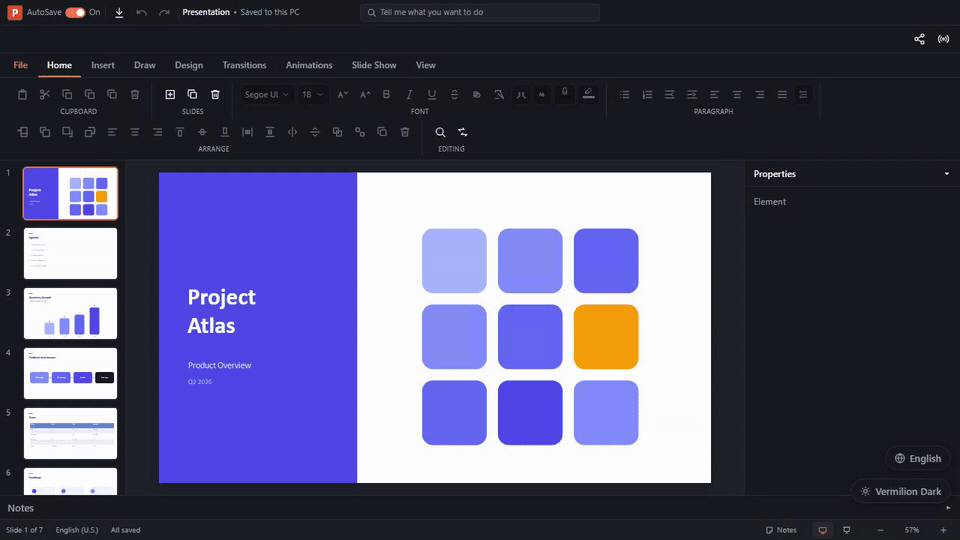Switch to Slide Show view in status bar
Screen dimensions: 960x540
[x=847, y=530]
